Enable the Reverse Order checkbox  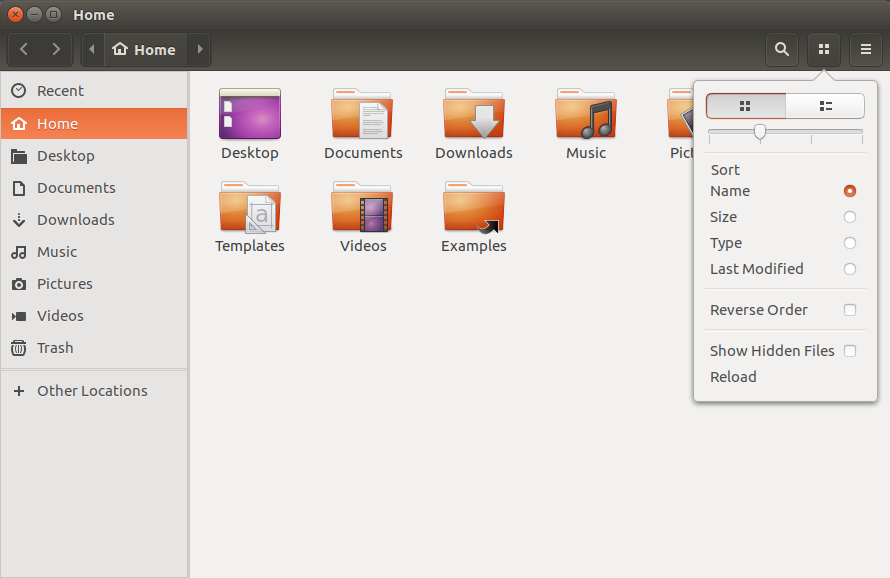click(x=850, y=310)
